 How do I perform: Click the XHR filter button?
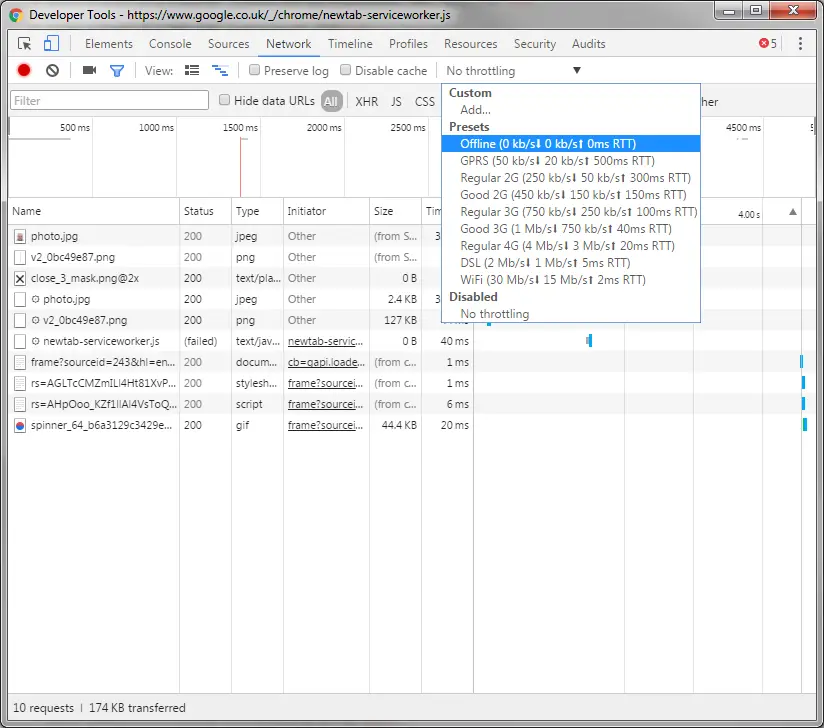(x=367, y=101)
